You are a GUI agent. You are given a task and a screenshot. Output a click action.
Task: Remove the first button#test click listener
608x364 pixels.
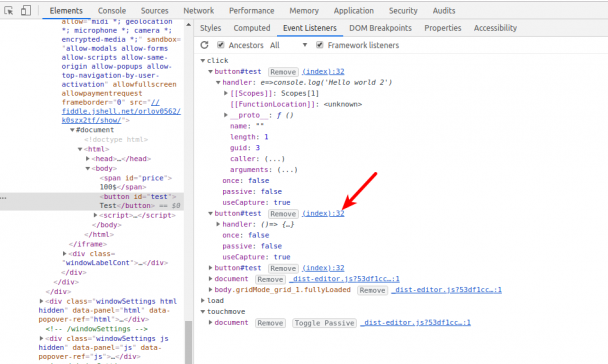(283, 72)
